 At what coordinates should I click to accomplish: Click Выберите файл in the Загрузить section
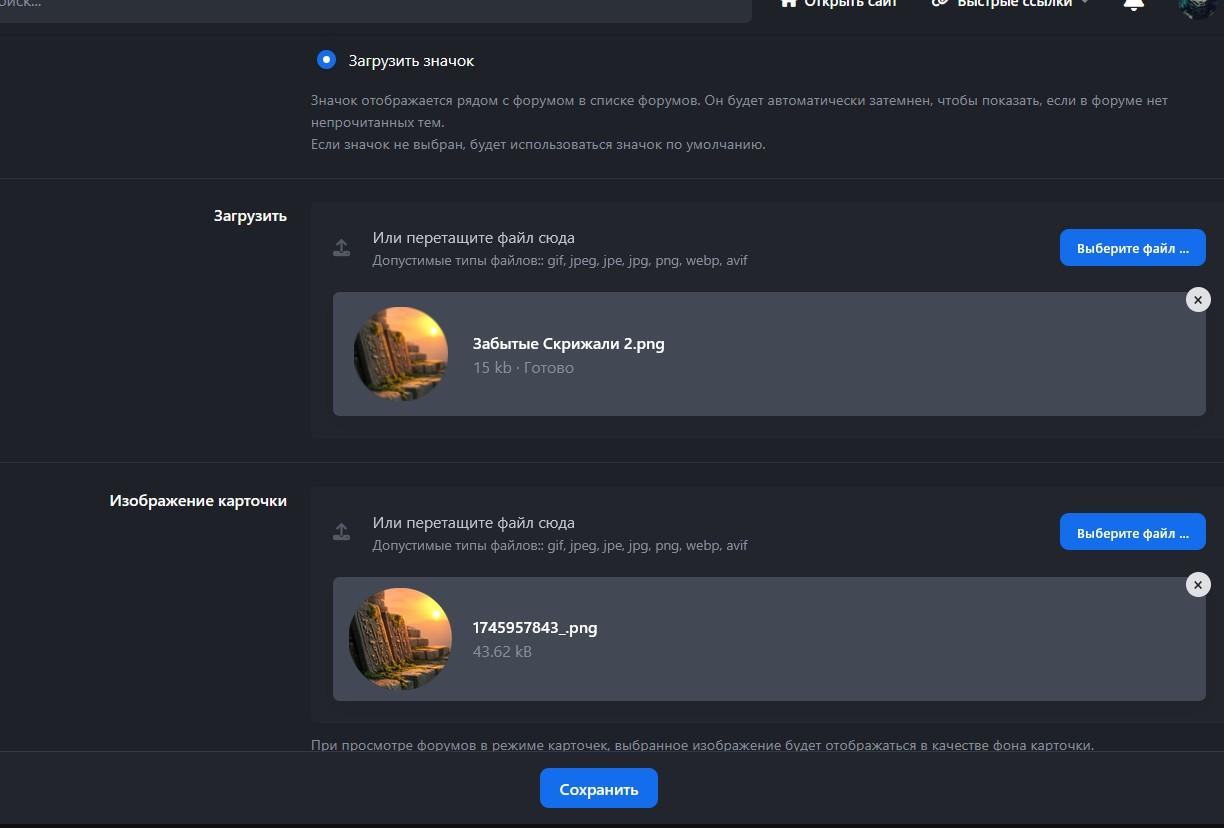point(1132,248)
